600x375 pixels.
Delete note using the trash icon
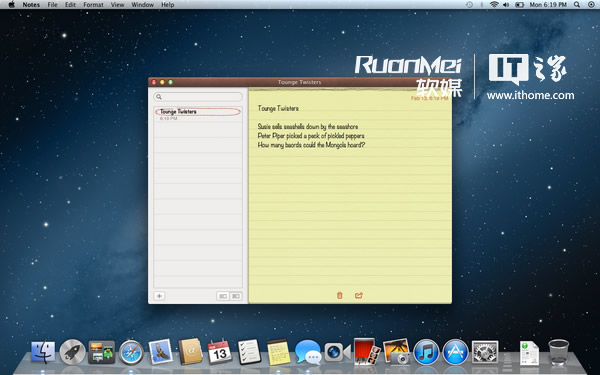pos(339,295)
